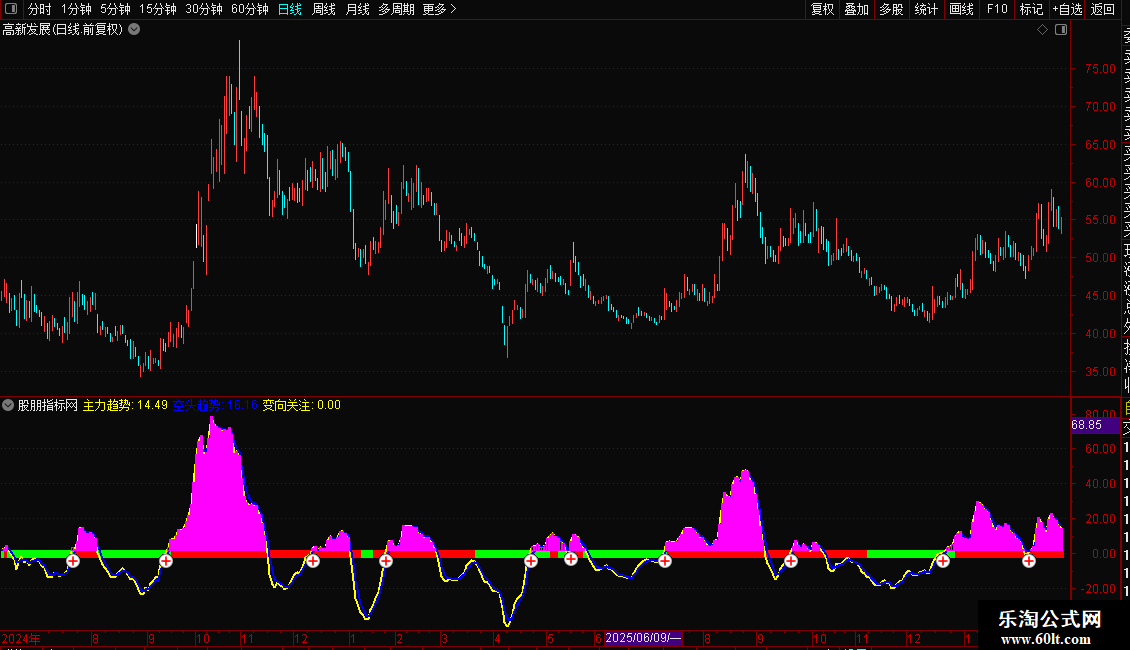Screen dimensions: 1130x650
Task: Click the 2025/06/09 date label on timeline
Action: point(643,638)
